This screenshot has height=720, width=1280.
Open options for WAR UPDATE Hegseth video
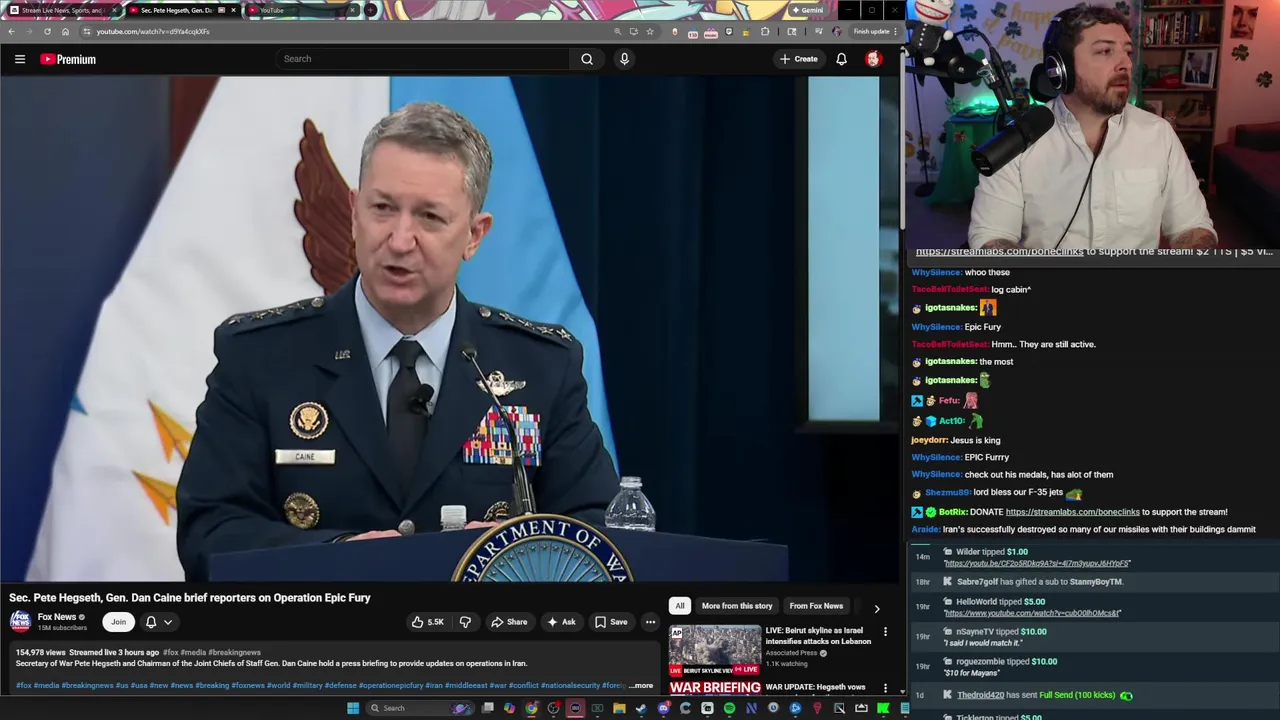click(x=885, y=688)
